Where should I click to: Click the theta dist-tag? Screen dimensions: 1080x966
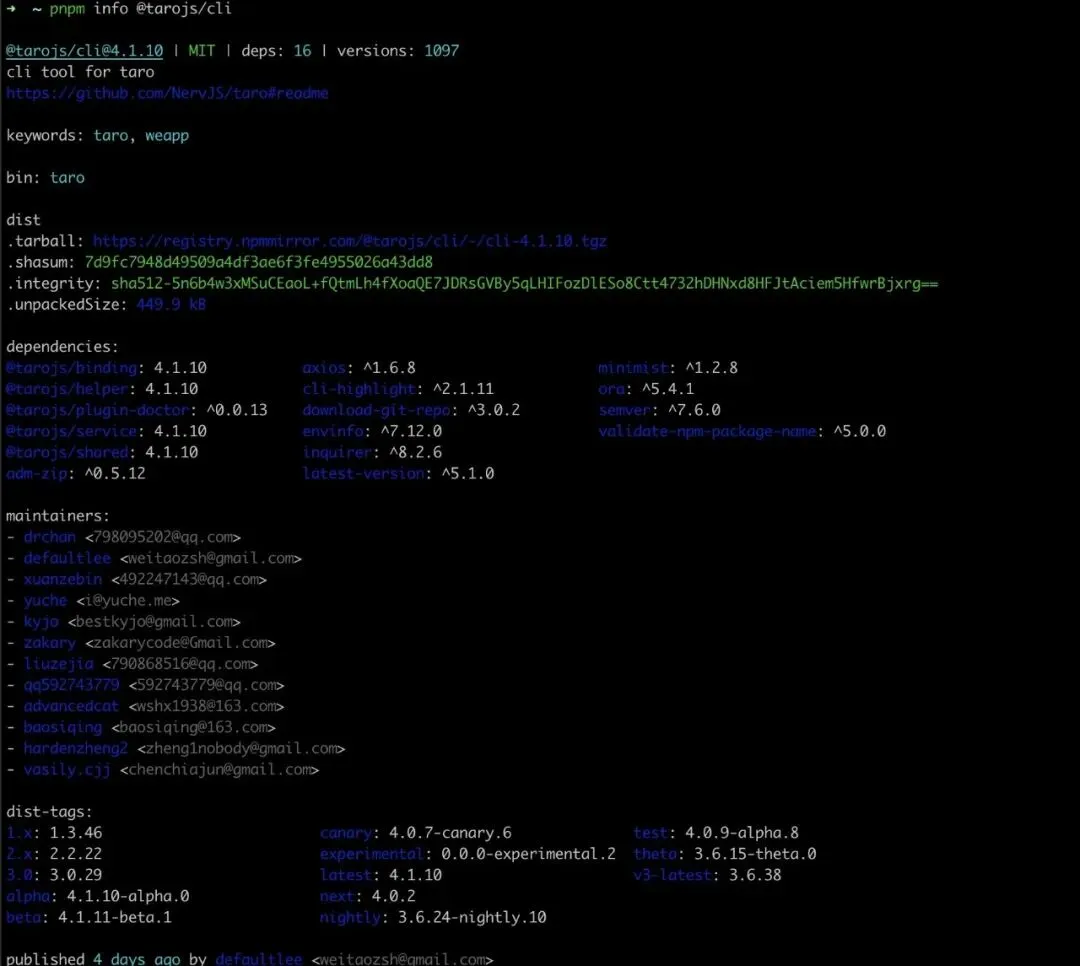tap(655, 854)
